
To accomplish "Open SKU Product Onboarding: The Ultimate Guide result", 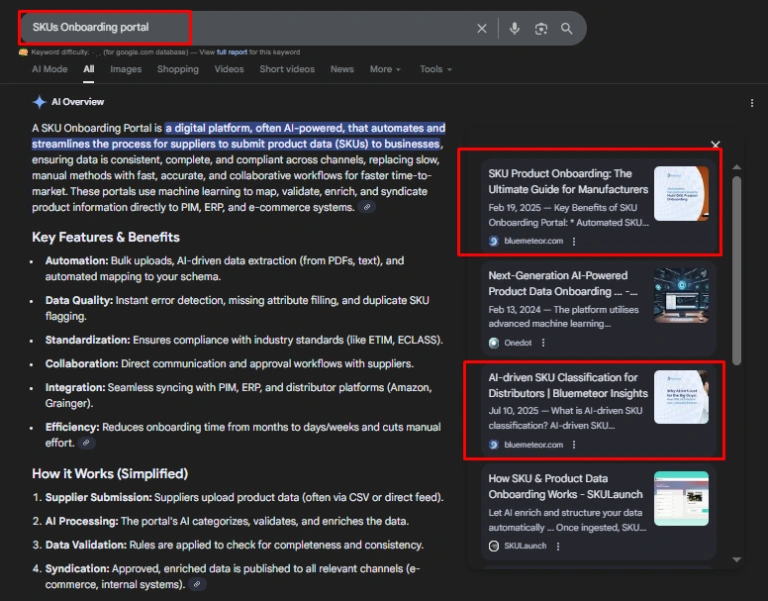I will pyautogui.click(x=568, y=181).
